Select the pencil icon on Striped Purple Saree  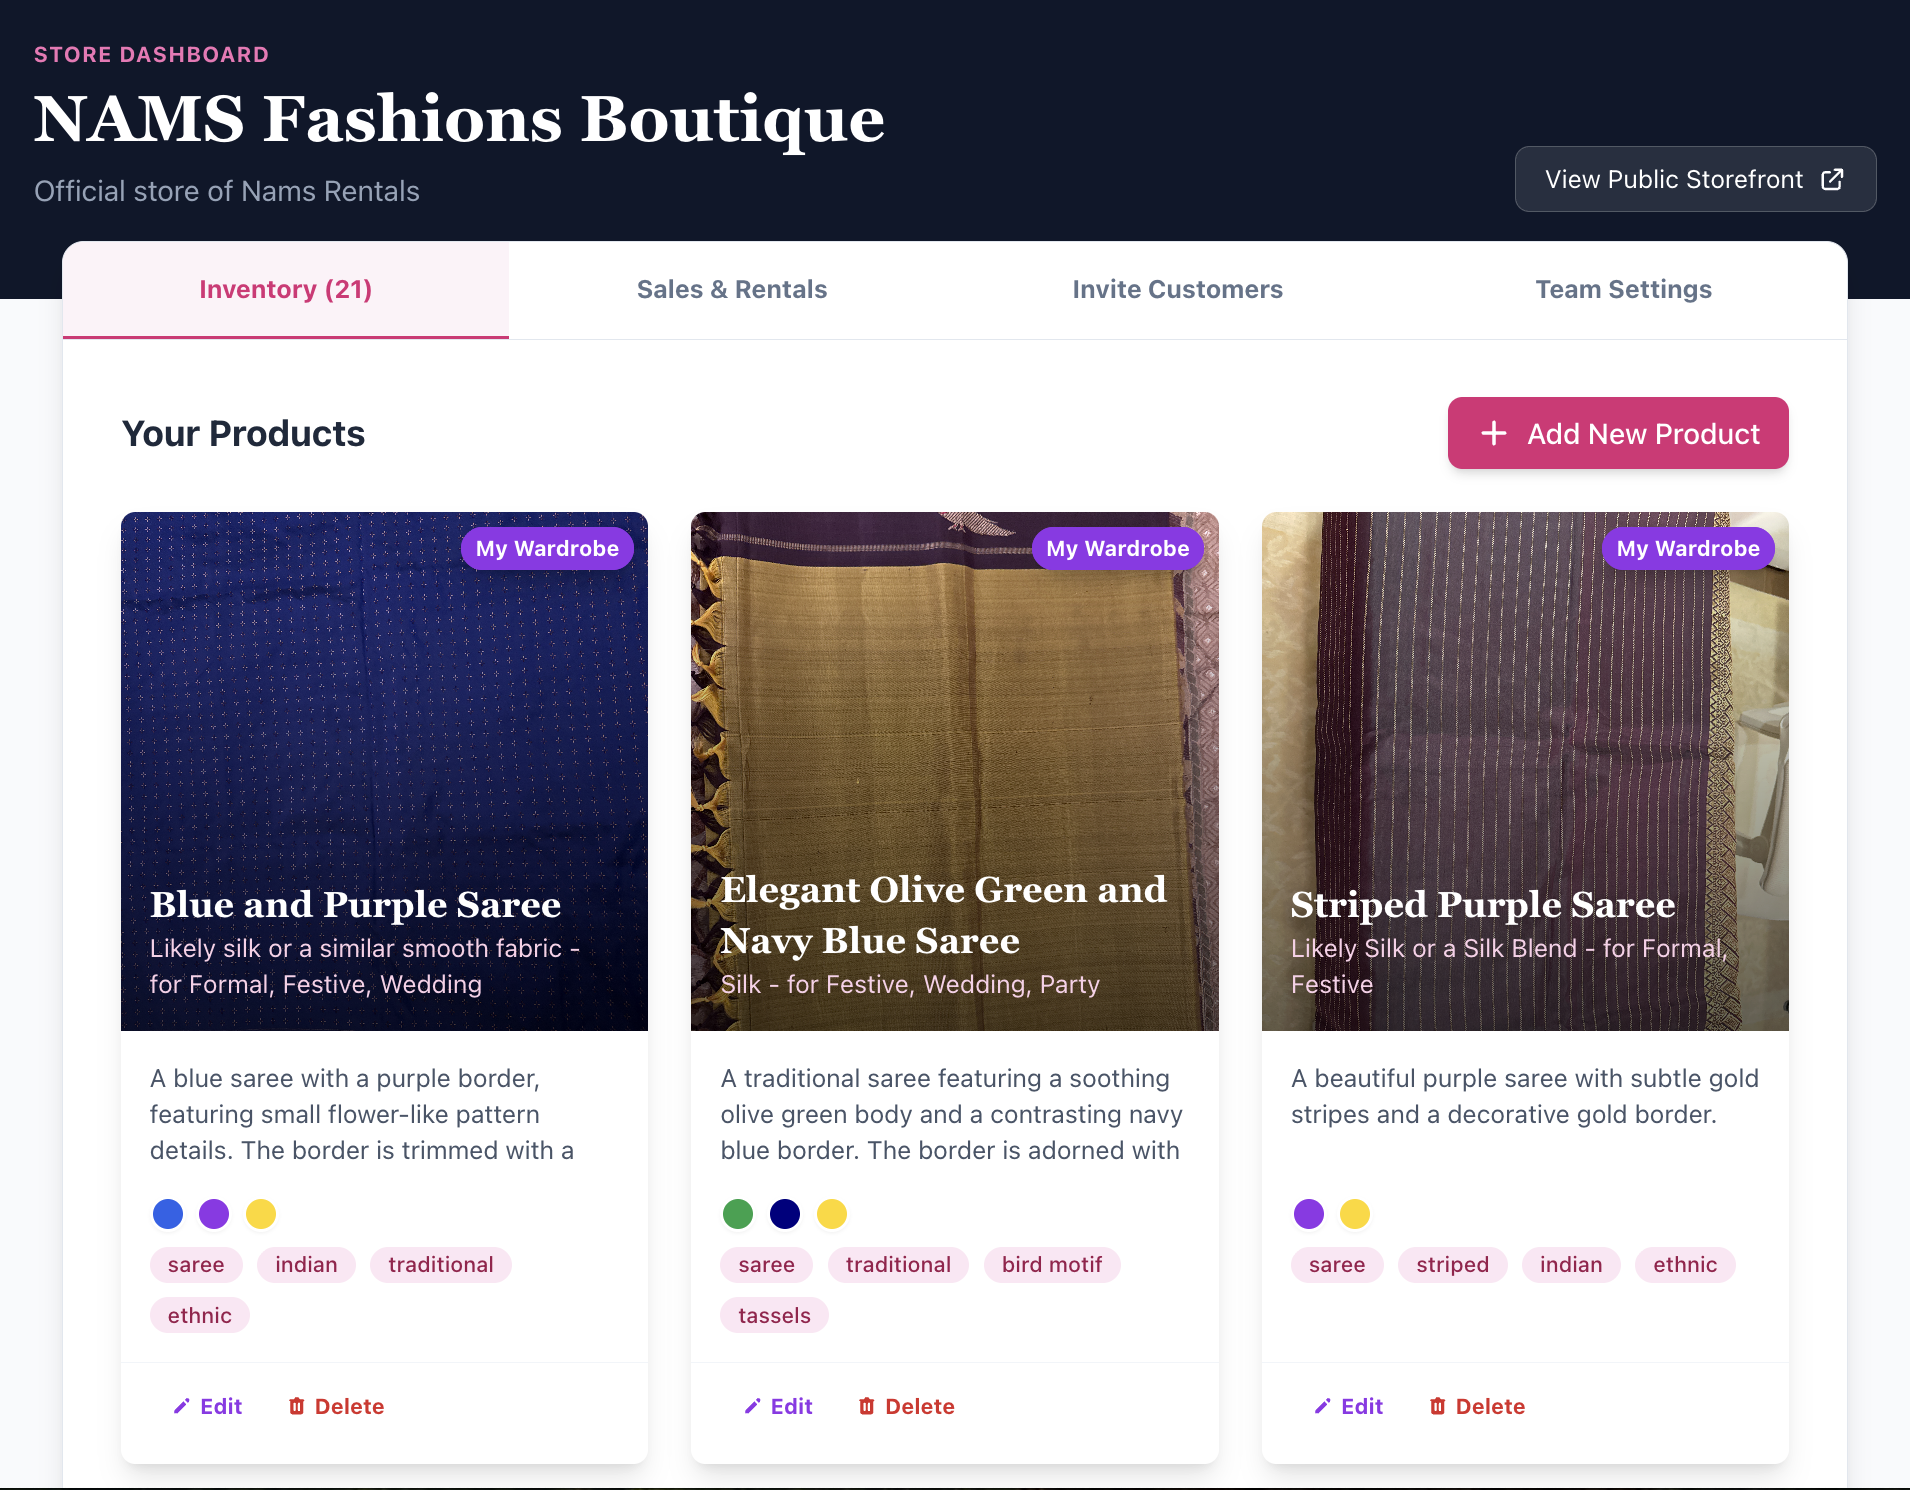point(1323,1406)
